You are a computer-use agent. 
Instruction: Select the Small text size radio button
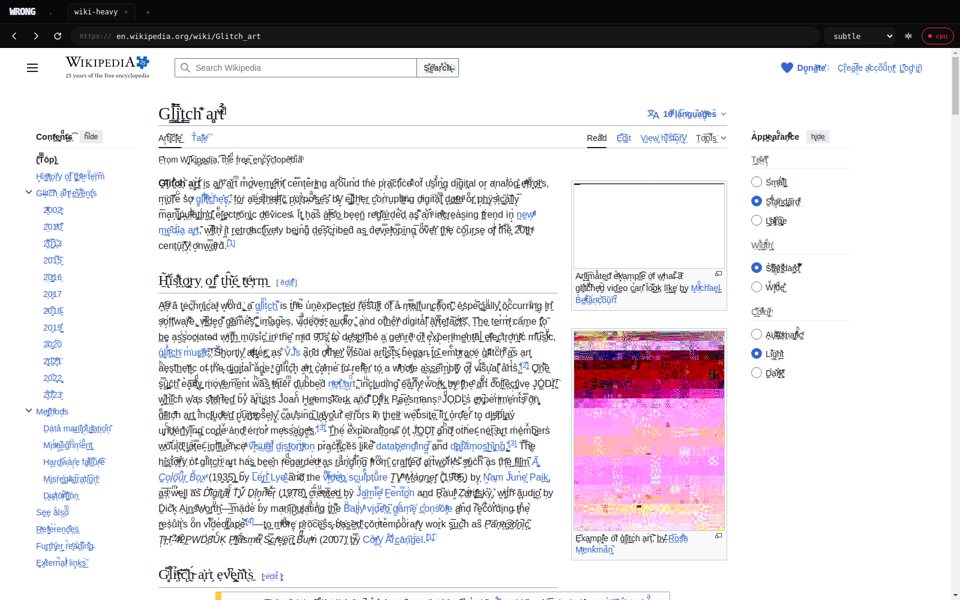(756, 182)
